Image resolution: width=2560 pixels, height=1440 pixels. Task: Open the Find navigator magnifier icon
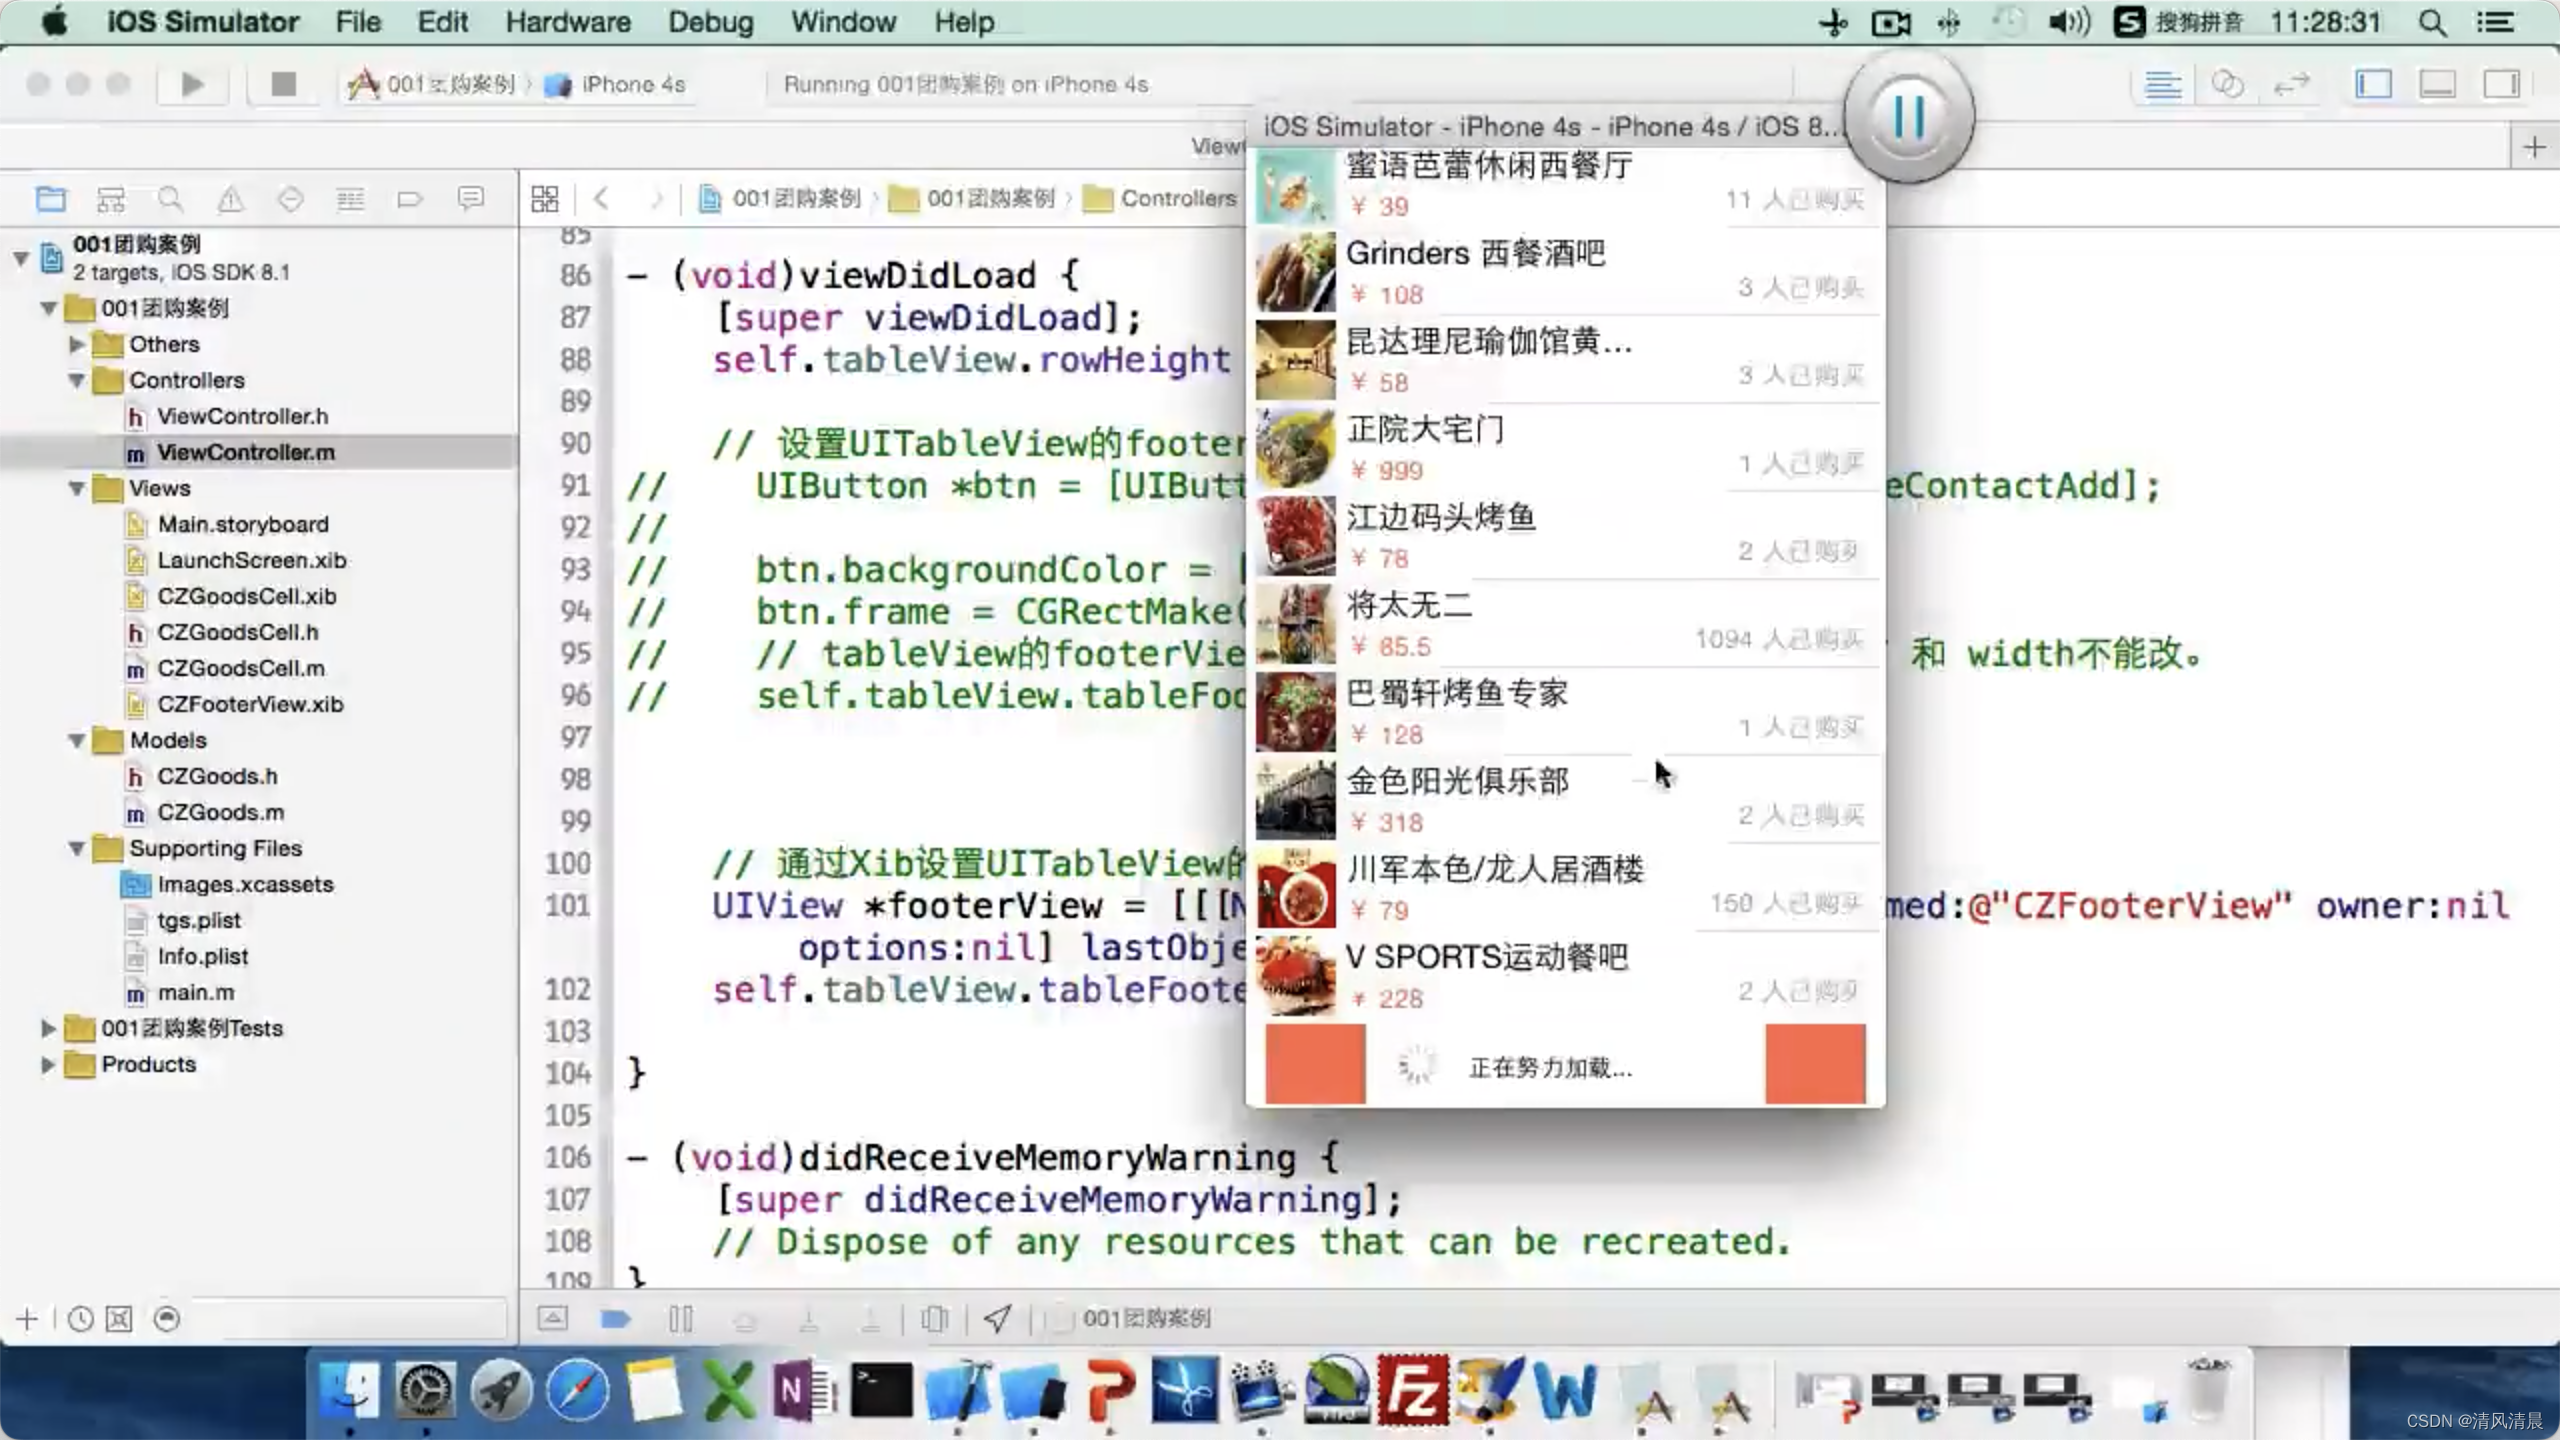[171, 199]
